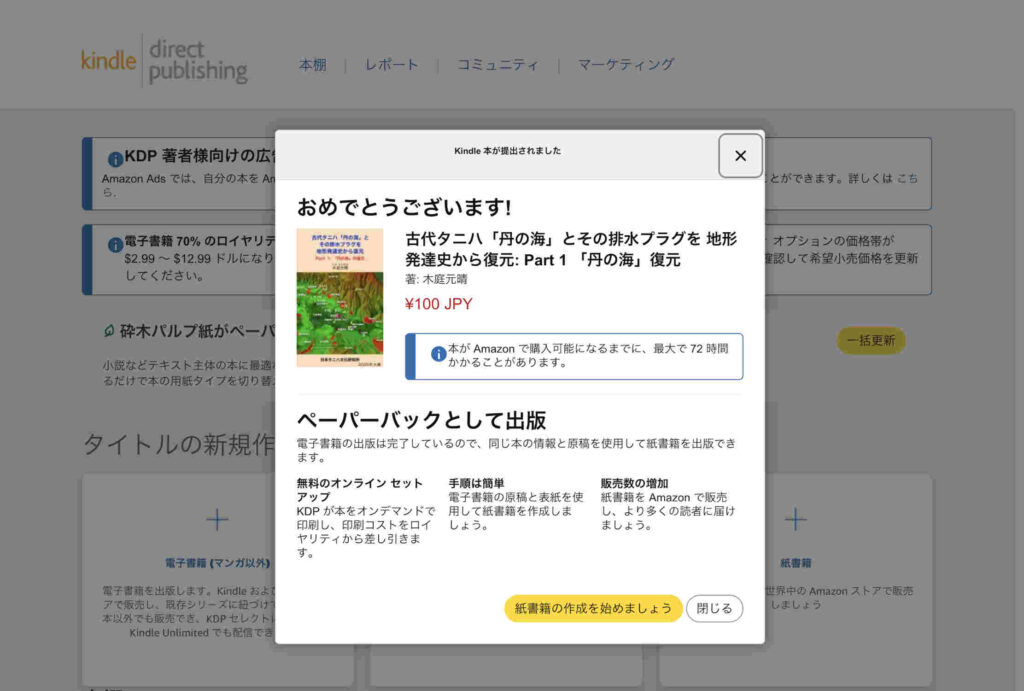Select the Kindle 本が提出されました title
The width and height of the screenshot is (1024, 691).
(507, 151)
